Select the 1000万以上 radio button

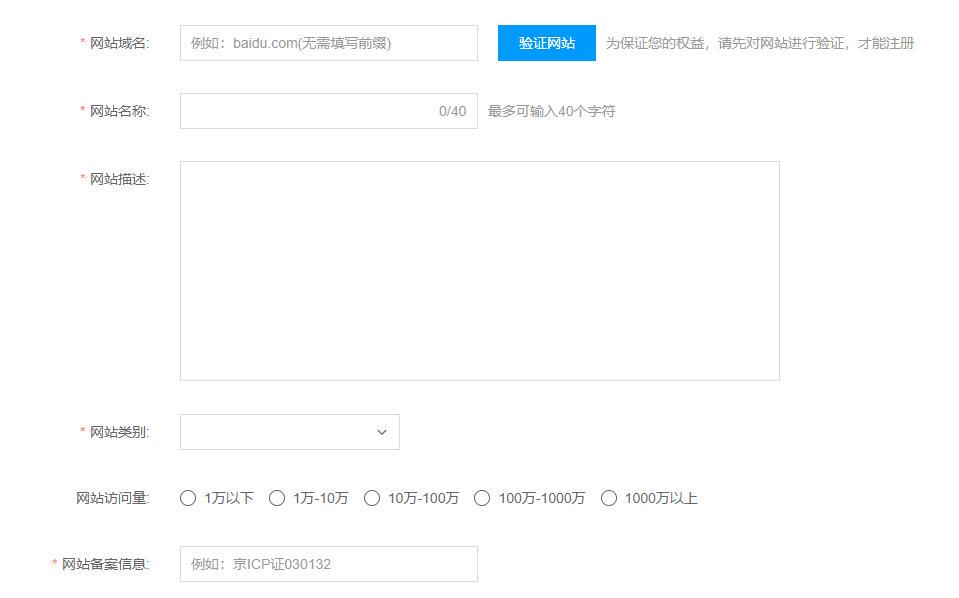tap(609, 498)
